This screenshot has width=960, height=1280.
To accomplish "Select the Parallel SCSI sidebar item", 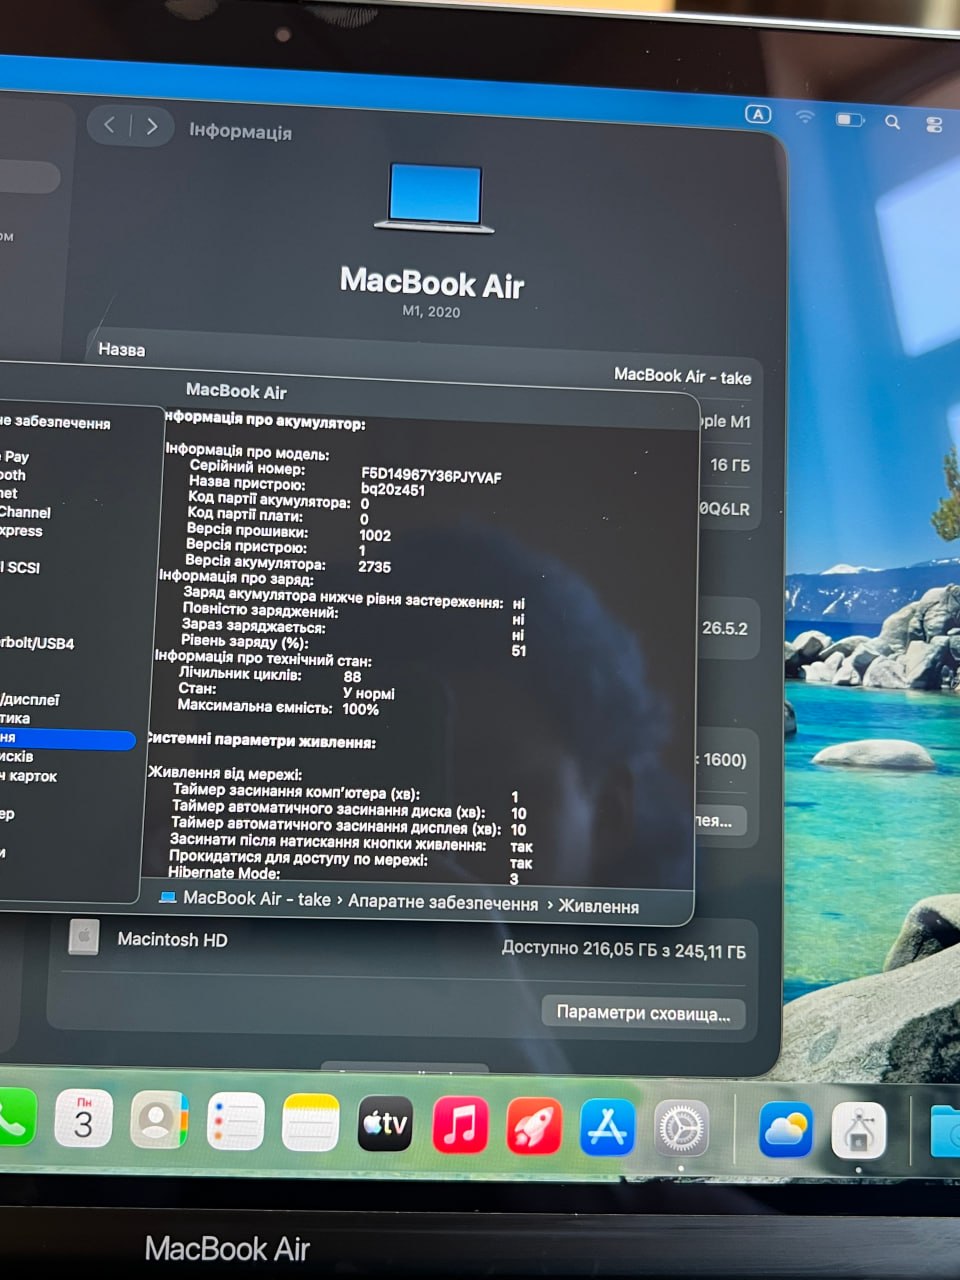I will pyautogui.click(x=20, y=567).
